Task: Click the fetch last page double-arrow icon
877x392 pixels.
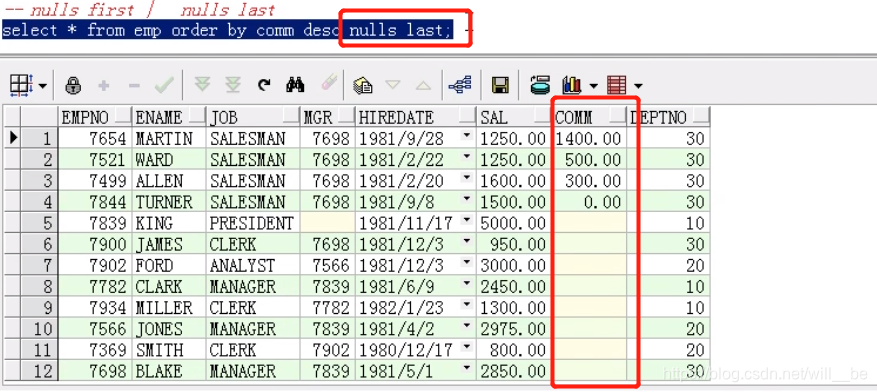Action: tap(233, 85)
